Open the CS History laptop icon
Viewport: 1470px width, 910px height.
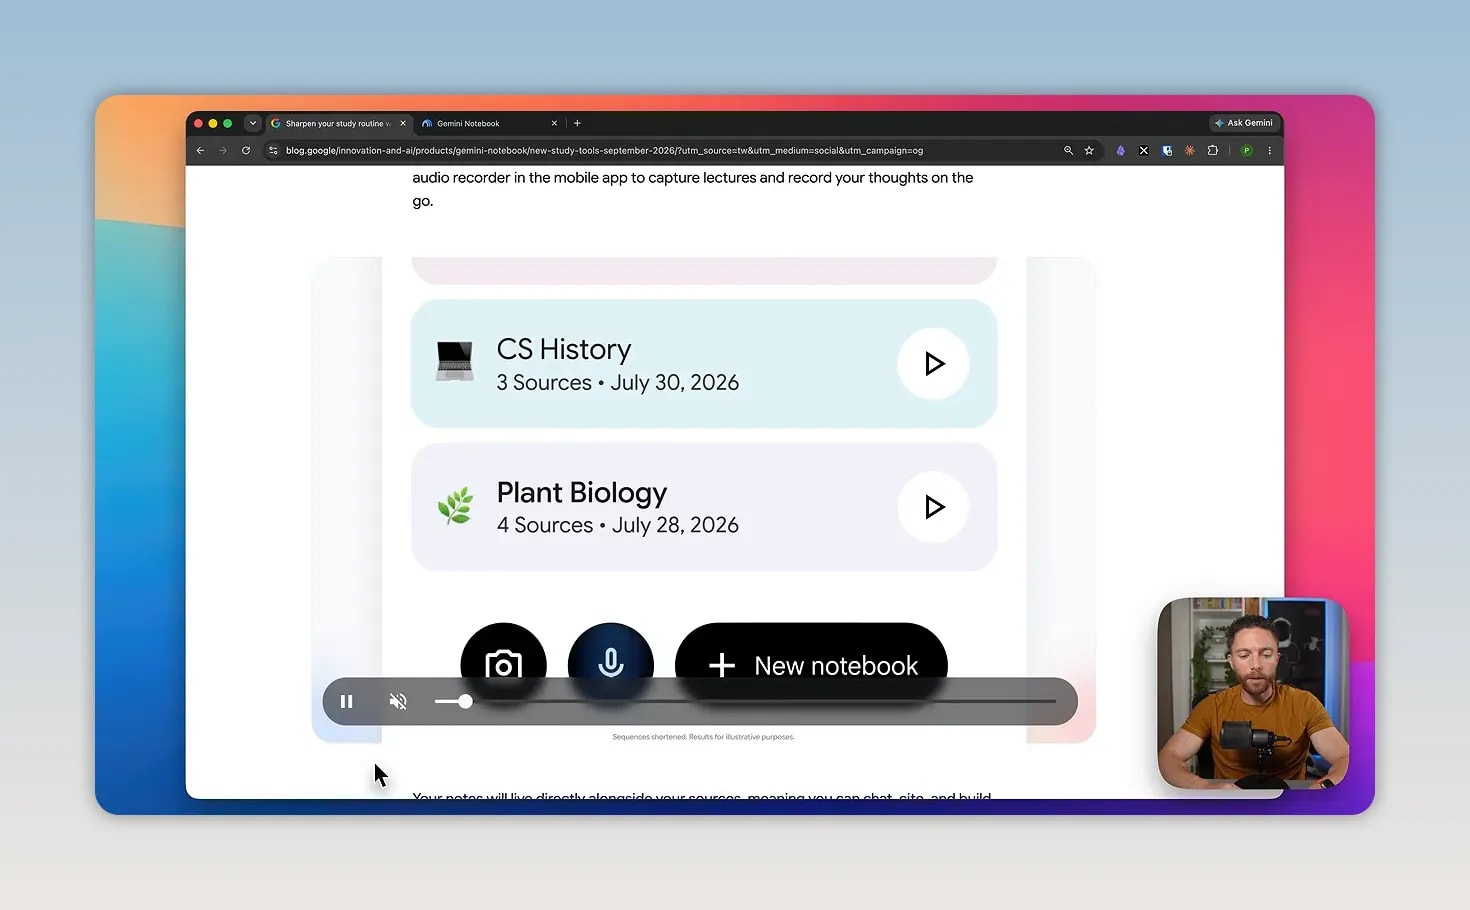tap(455, 361)
